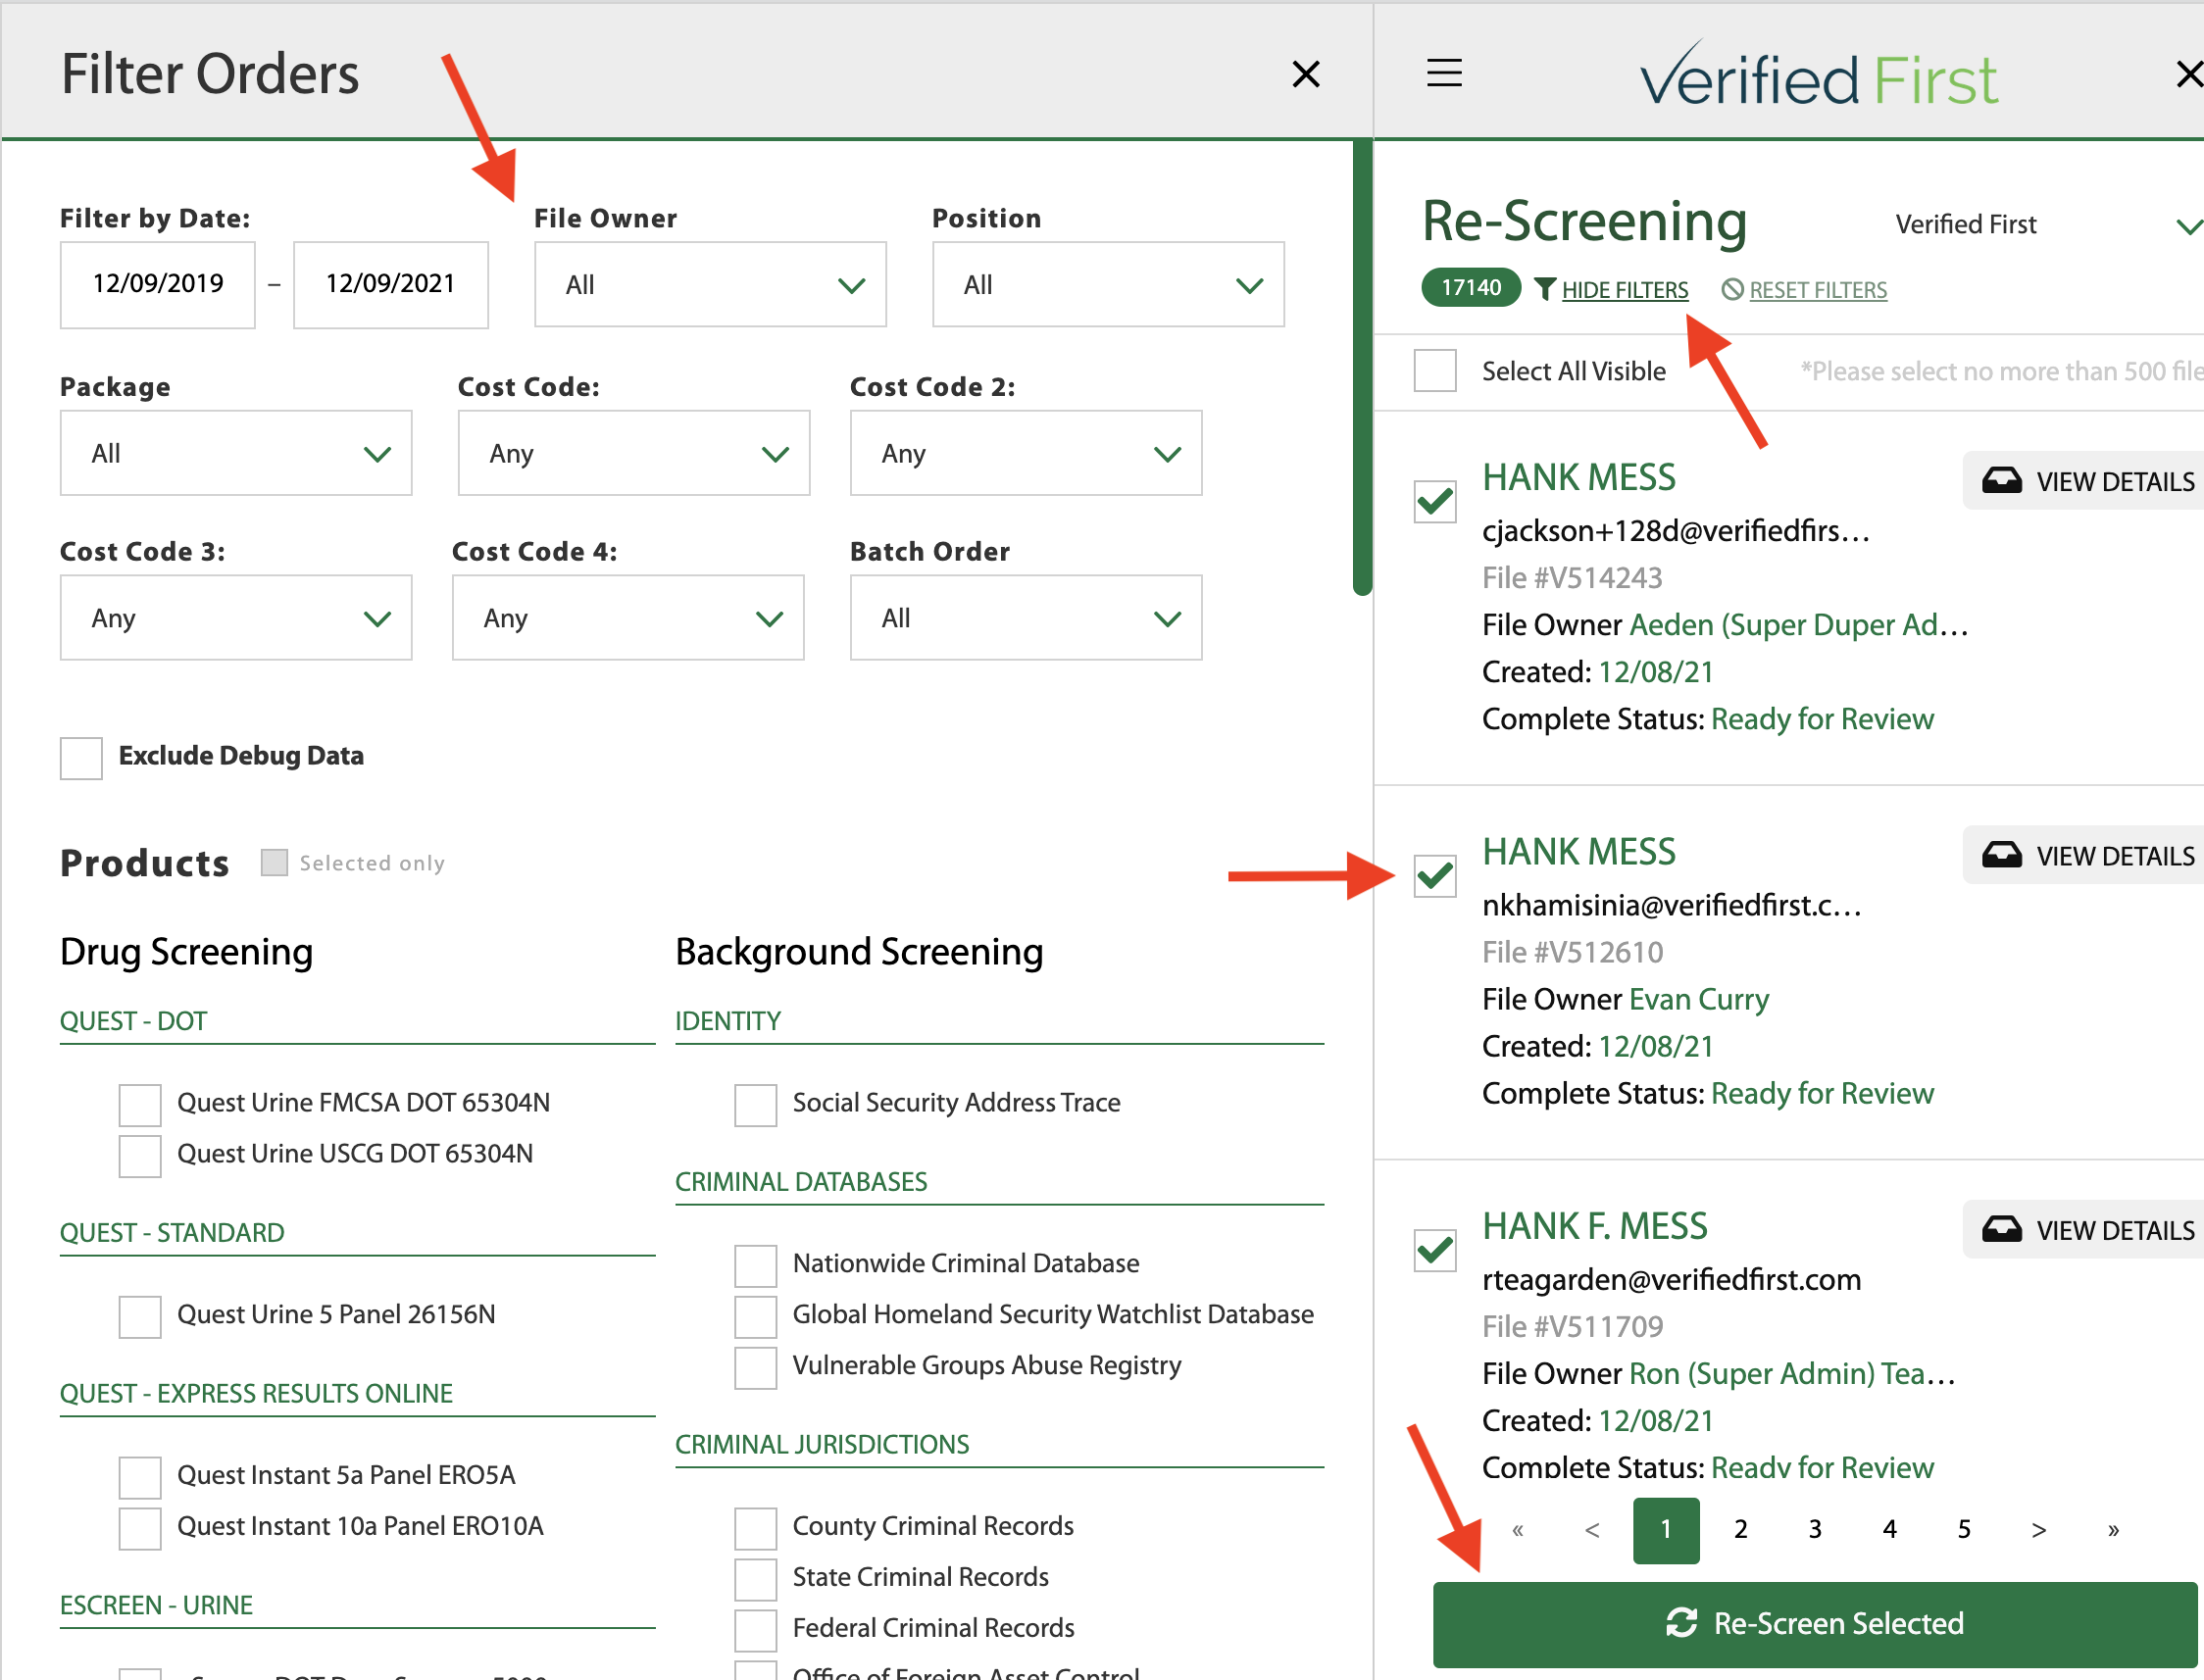The height and width of the screenshot is (1680, 2204).
Task: Click the funnel icon beside Hide Filters
Action: [1545, 290]
